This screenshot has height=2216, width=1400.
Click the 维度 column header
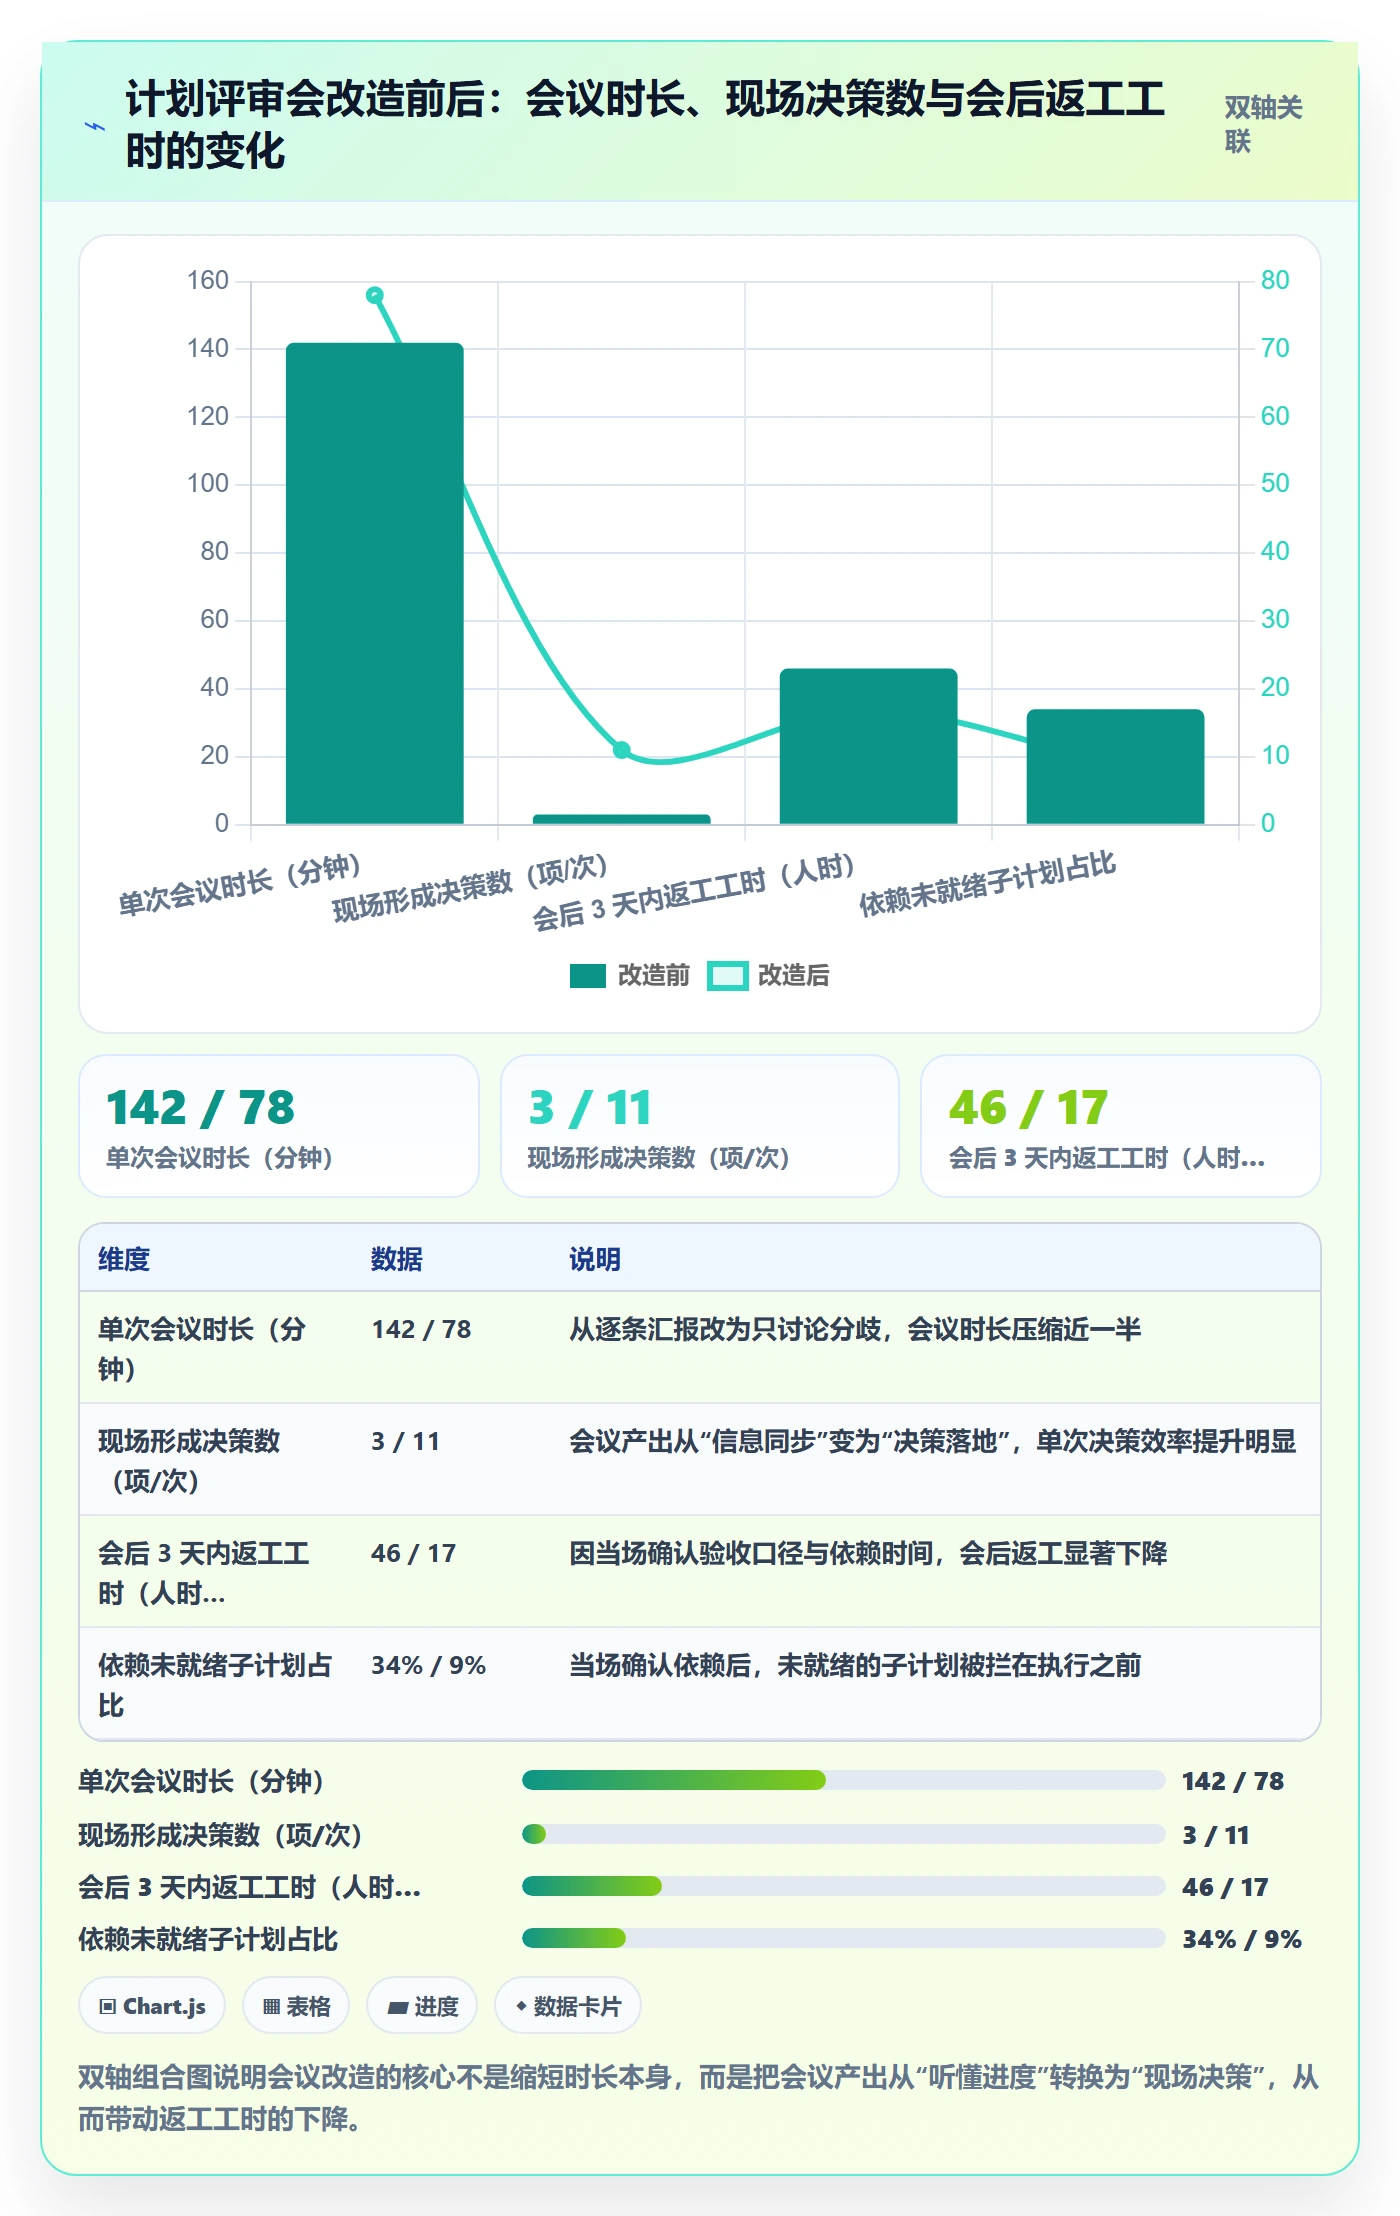pos(124,1259)
